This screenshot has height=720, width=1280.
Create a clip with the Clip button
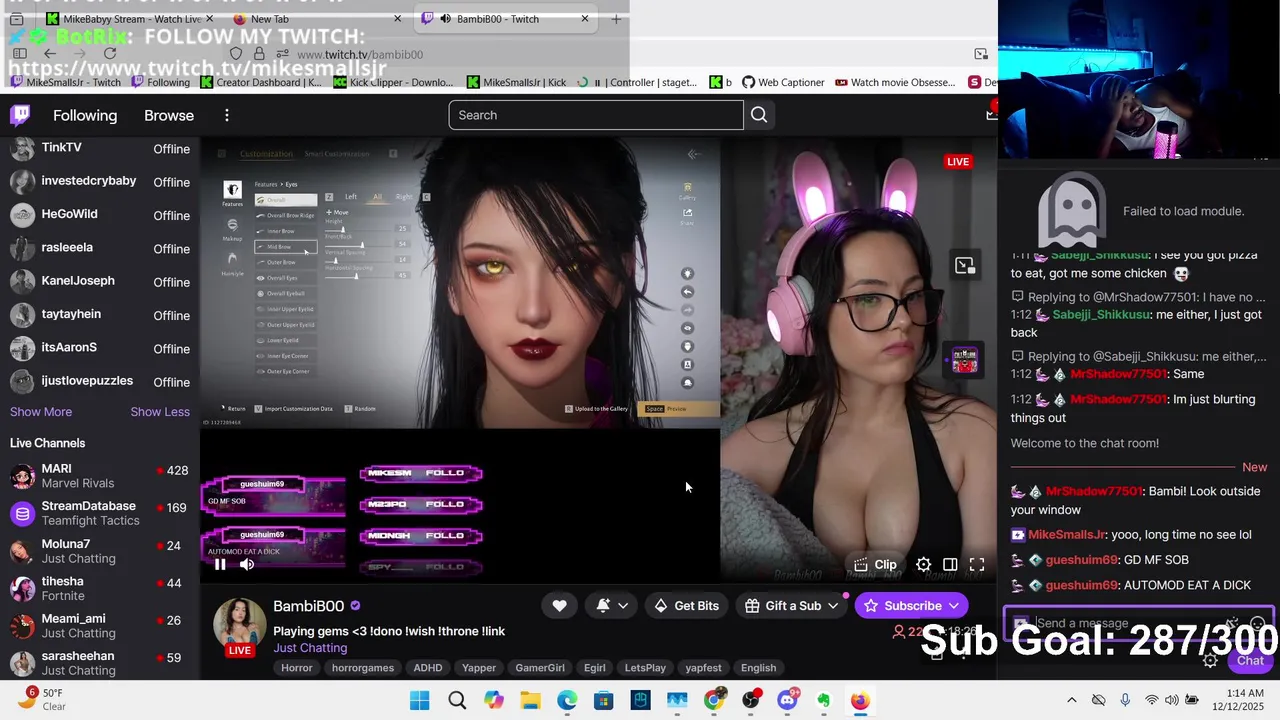point(876,565)
